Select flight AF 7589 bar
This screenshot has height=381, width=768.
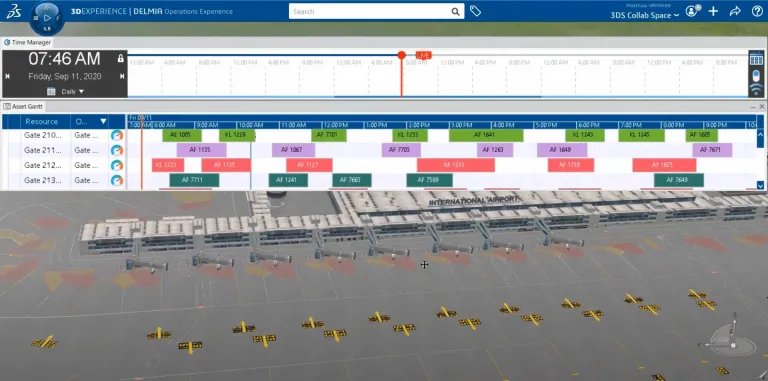pyautogui.click(x=430, y=180)
